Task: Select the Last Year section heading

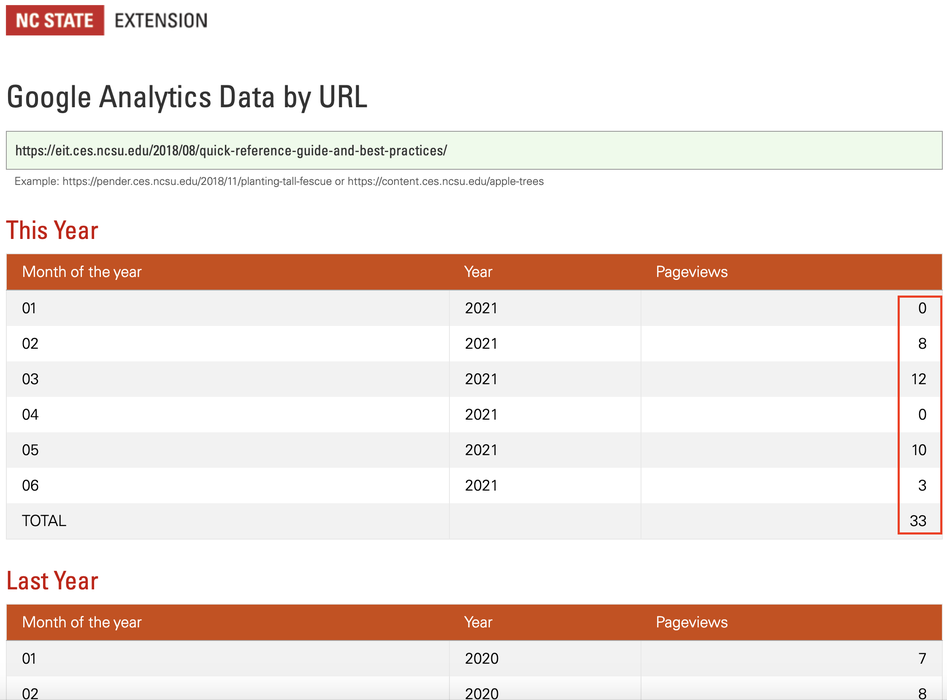Action: click(52, 581)
